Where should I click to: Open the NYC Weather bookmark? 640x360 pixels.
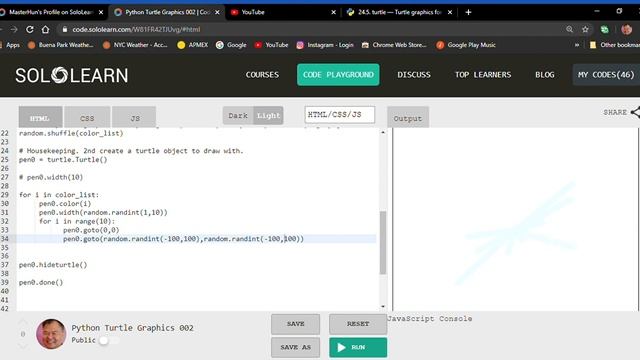point(135,45)
